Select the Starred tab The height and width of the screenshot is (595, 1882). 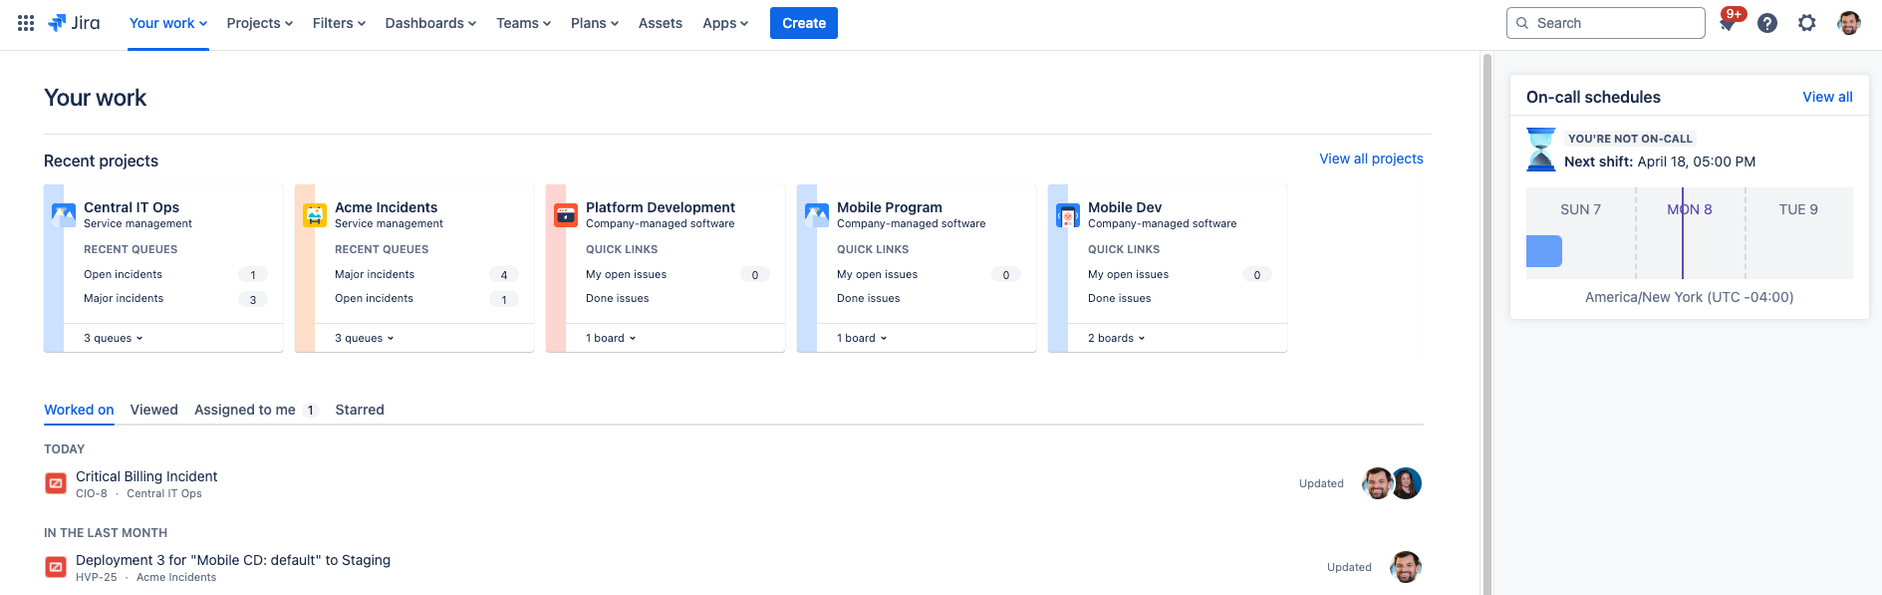click(360, 410)
